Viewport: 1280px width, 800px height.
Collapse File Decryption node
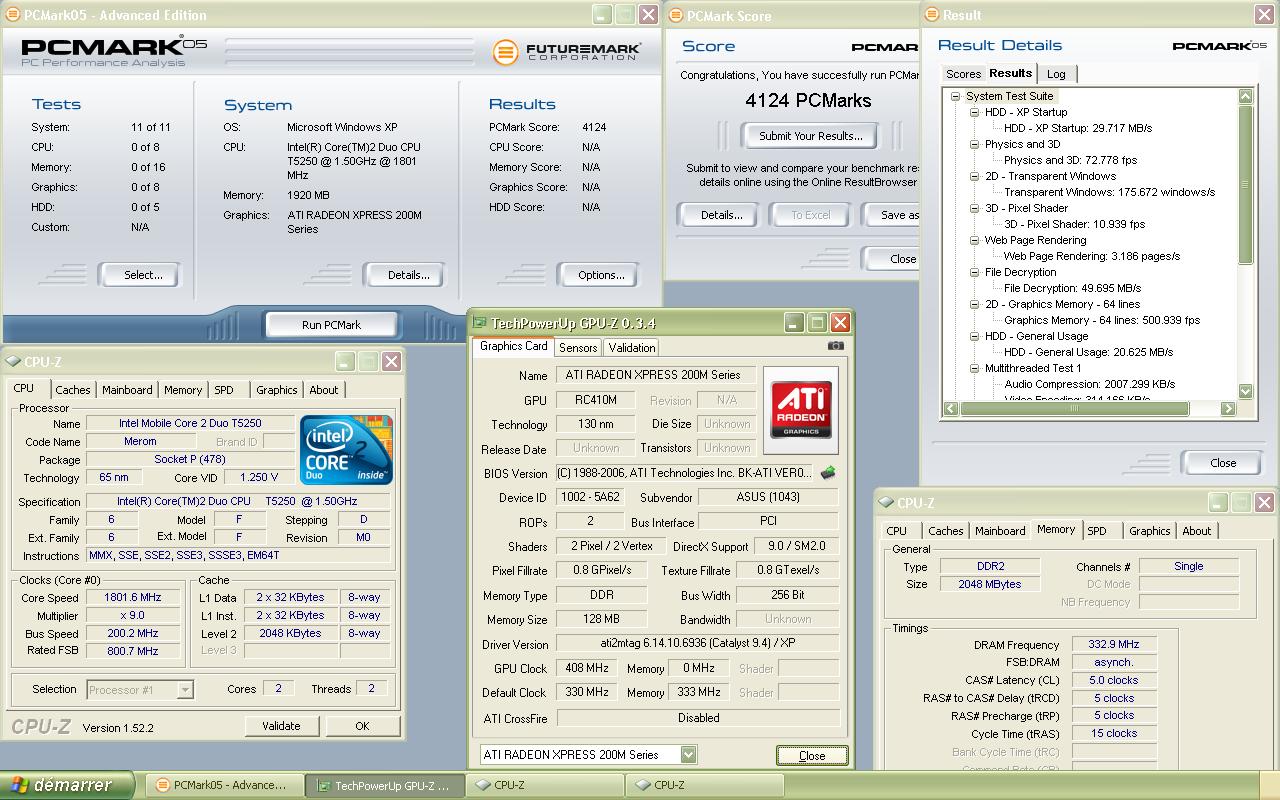[x=975, y=272]
